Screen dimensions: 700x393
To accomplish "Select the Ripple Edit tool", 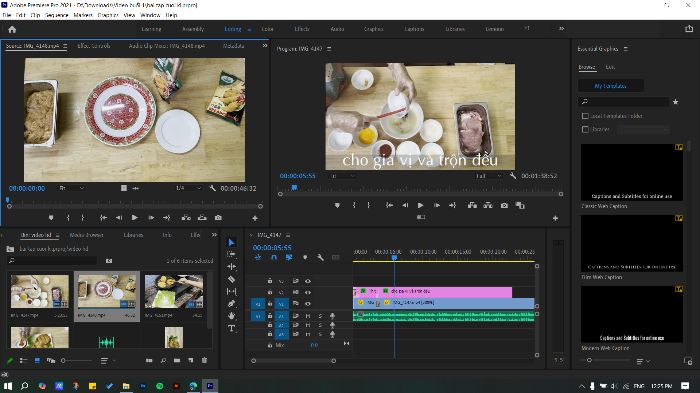I will point(231,267).
